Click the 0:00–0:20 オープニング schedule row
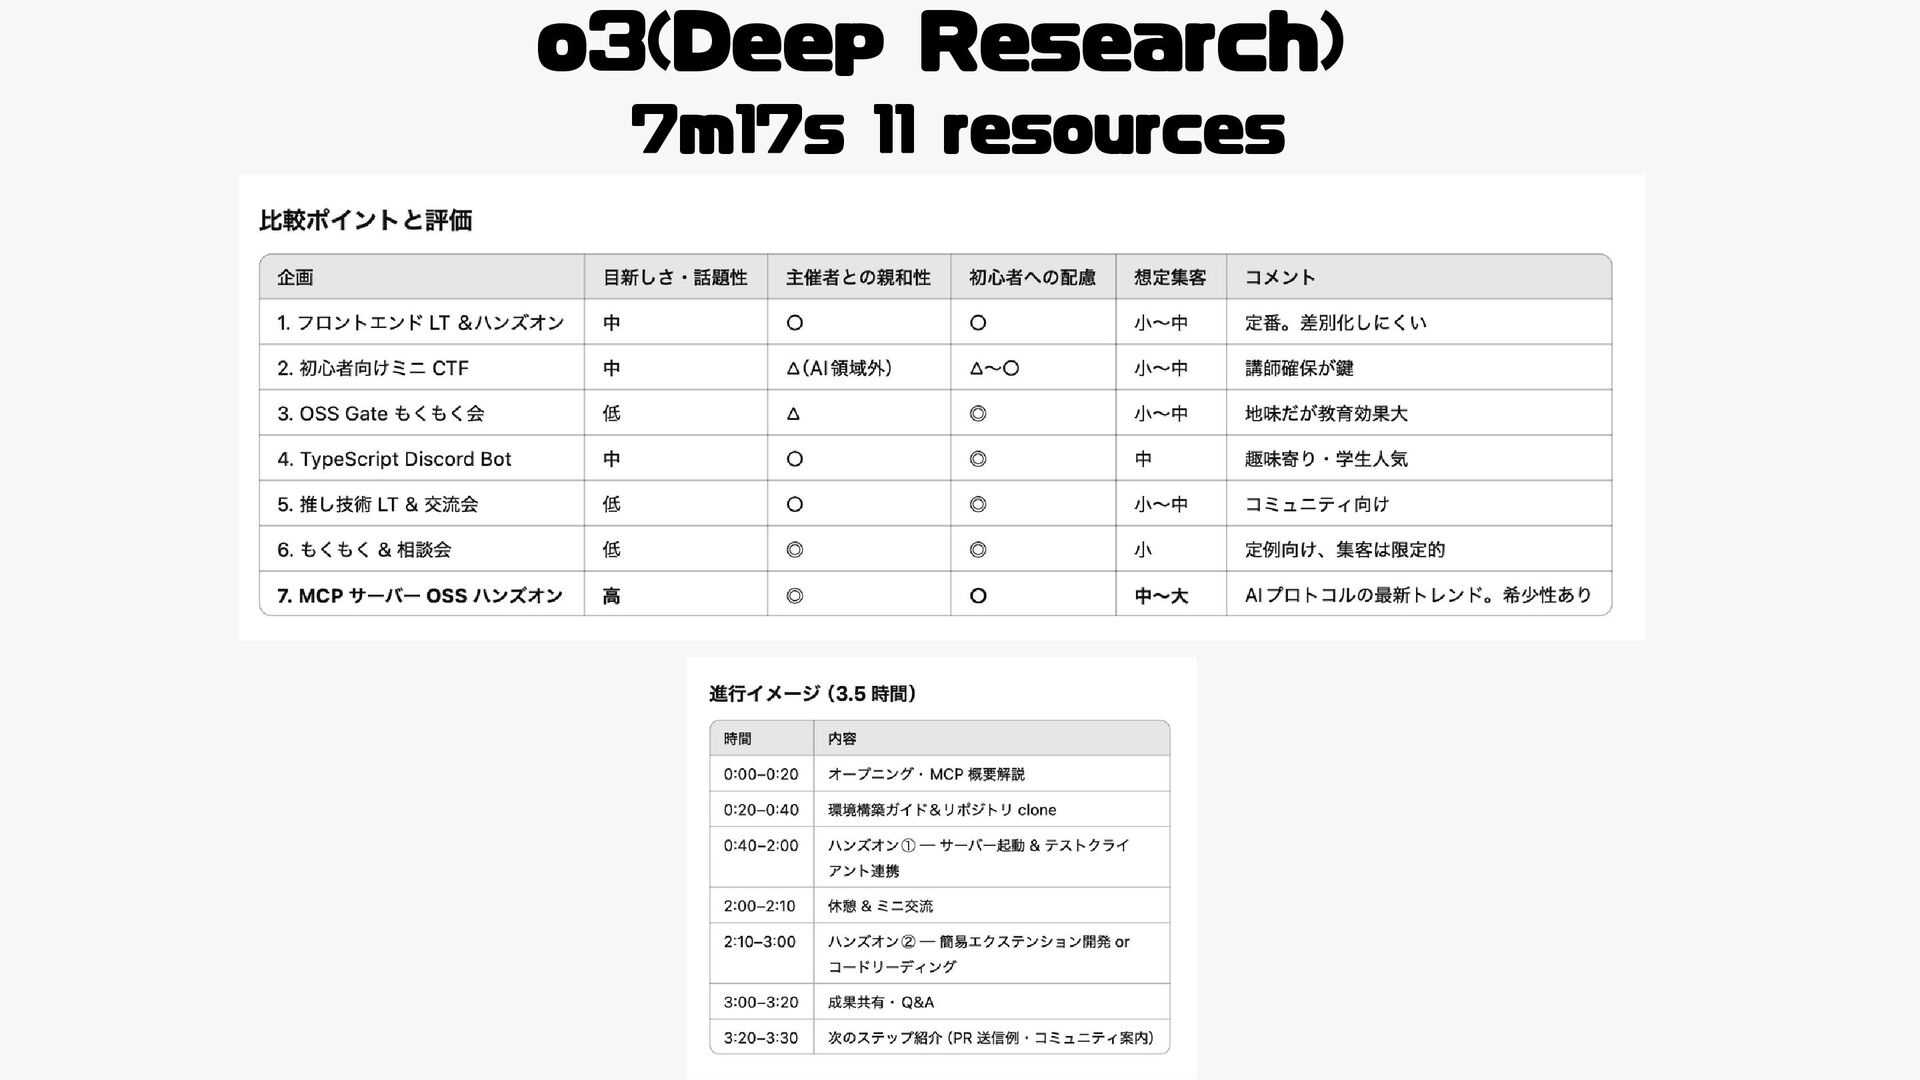Screen dimensions: 1920x1080 (926, 774)
